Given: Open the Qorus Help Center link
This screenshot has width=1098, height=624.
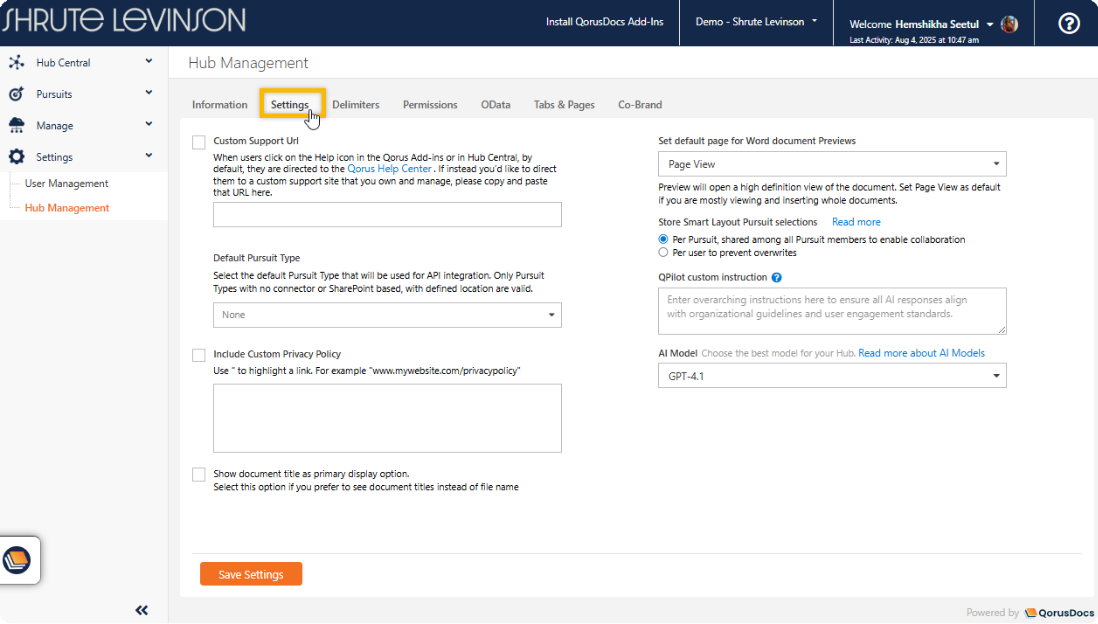Looking at the screenshot, I should point(389,169).
